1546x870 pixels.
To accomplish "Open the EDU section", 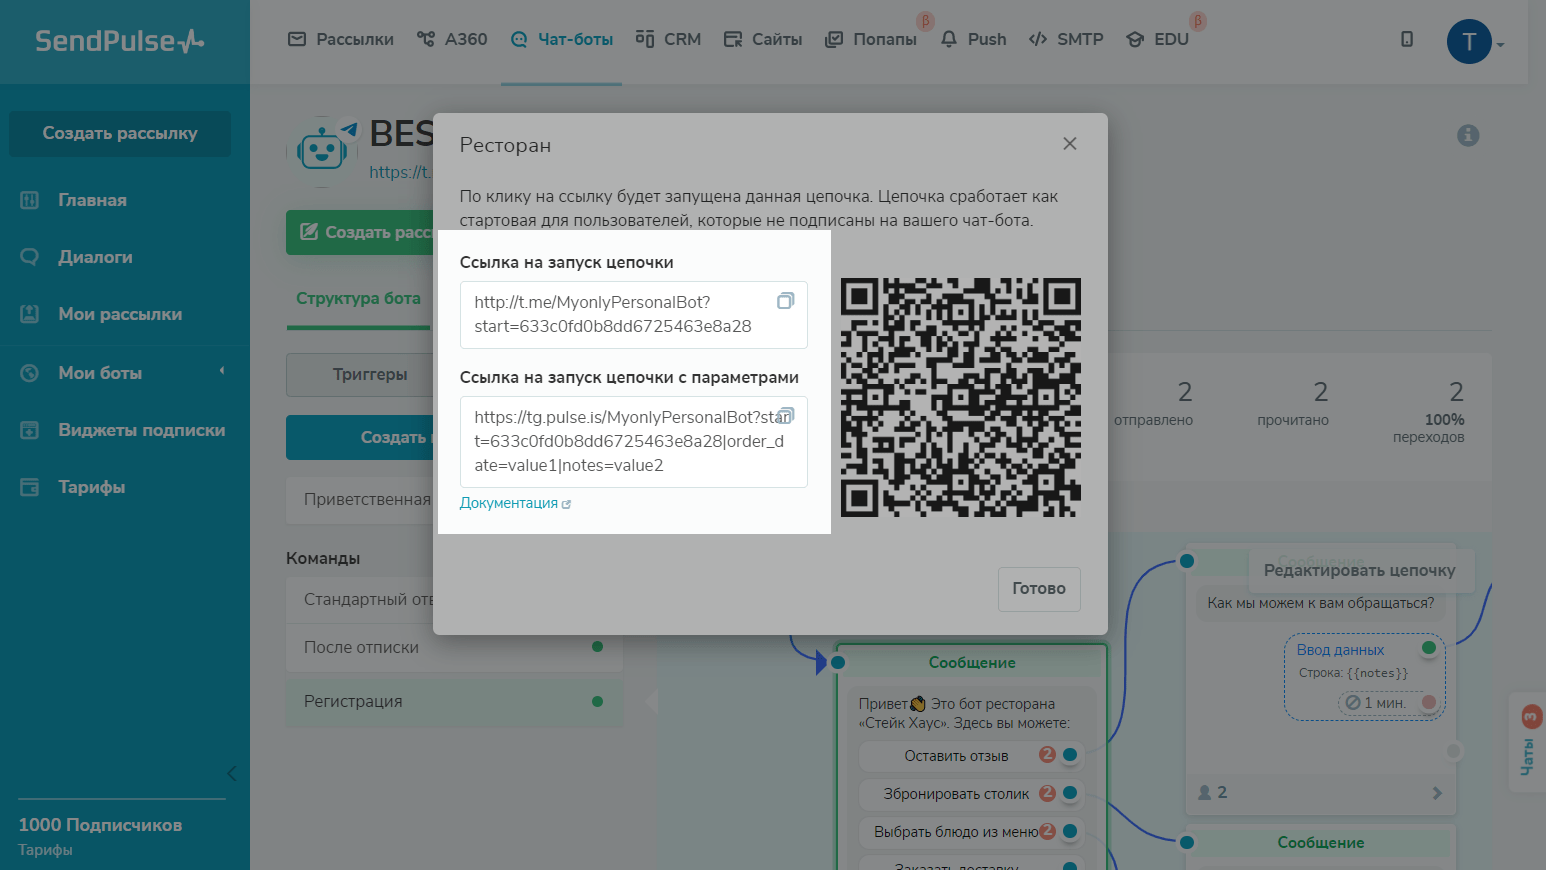I will coord(1158,39).
